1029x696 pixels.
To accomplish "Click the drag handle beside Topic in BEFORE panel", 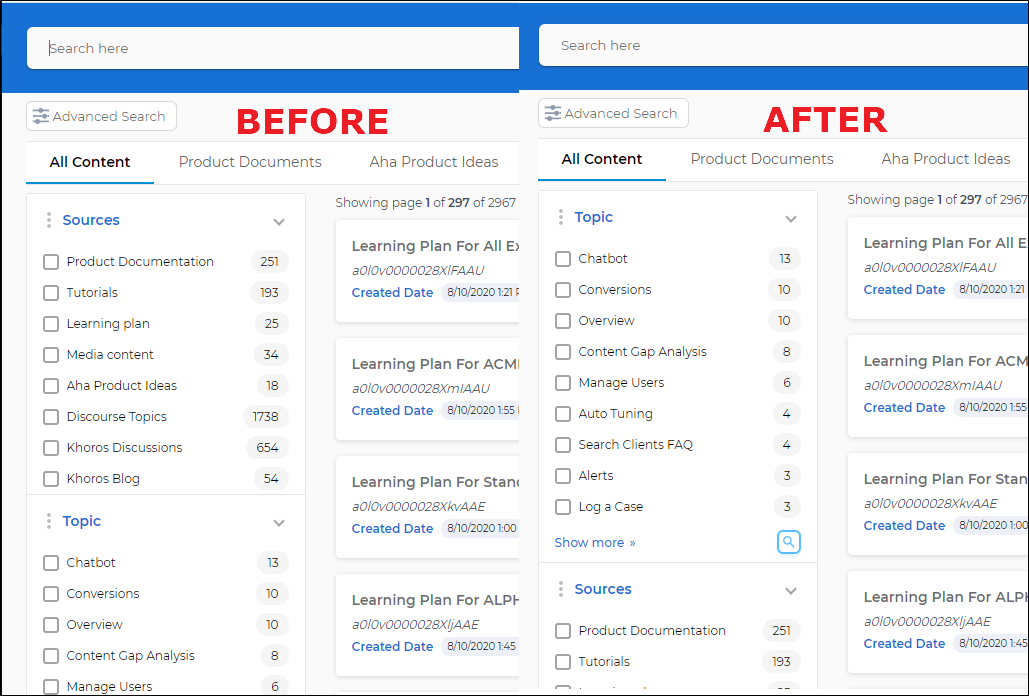I will point(48,521).
